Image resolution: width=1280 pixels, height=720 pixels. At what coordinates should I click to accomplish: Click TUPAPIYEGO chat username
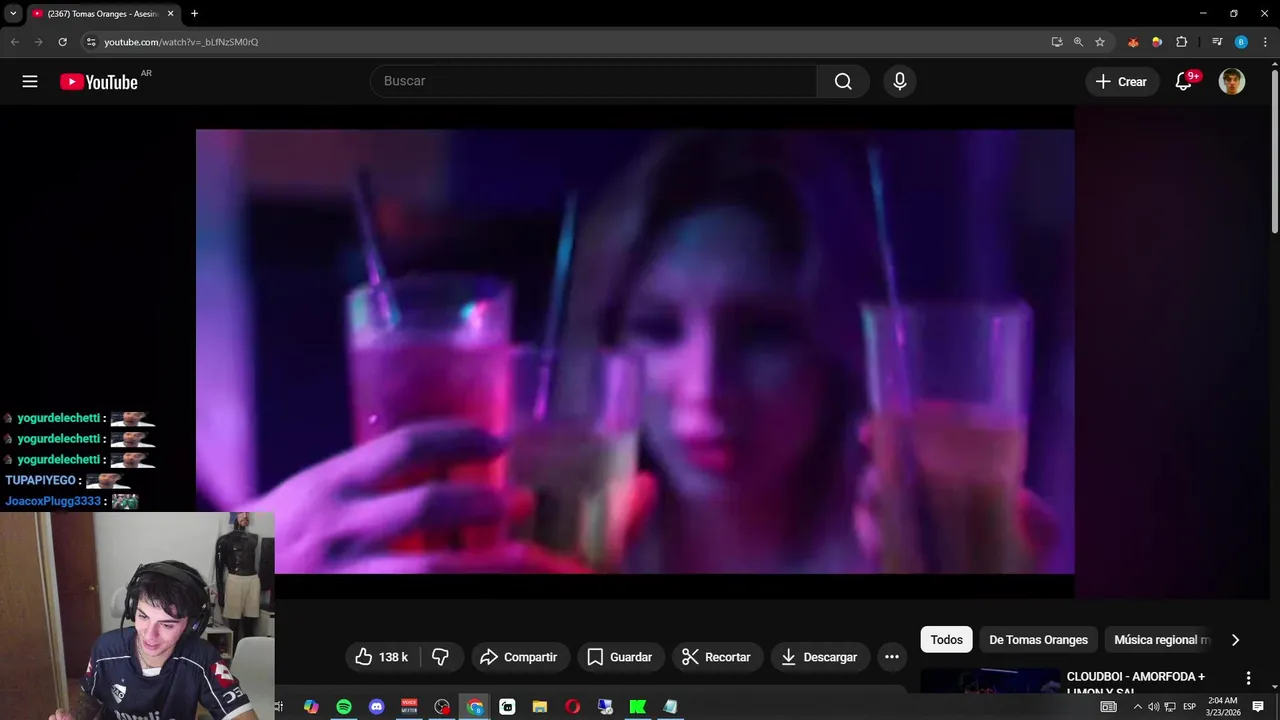[41, 480]
